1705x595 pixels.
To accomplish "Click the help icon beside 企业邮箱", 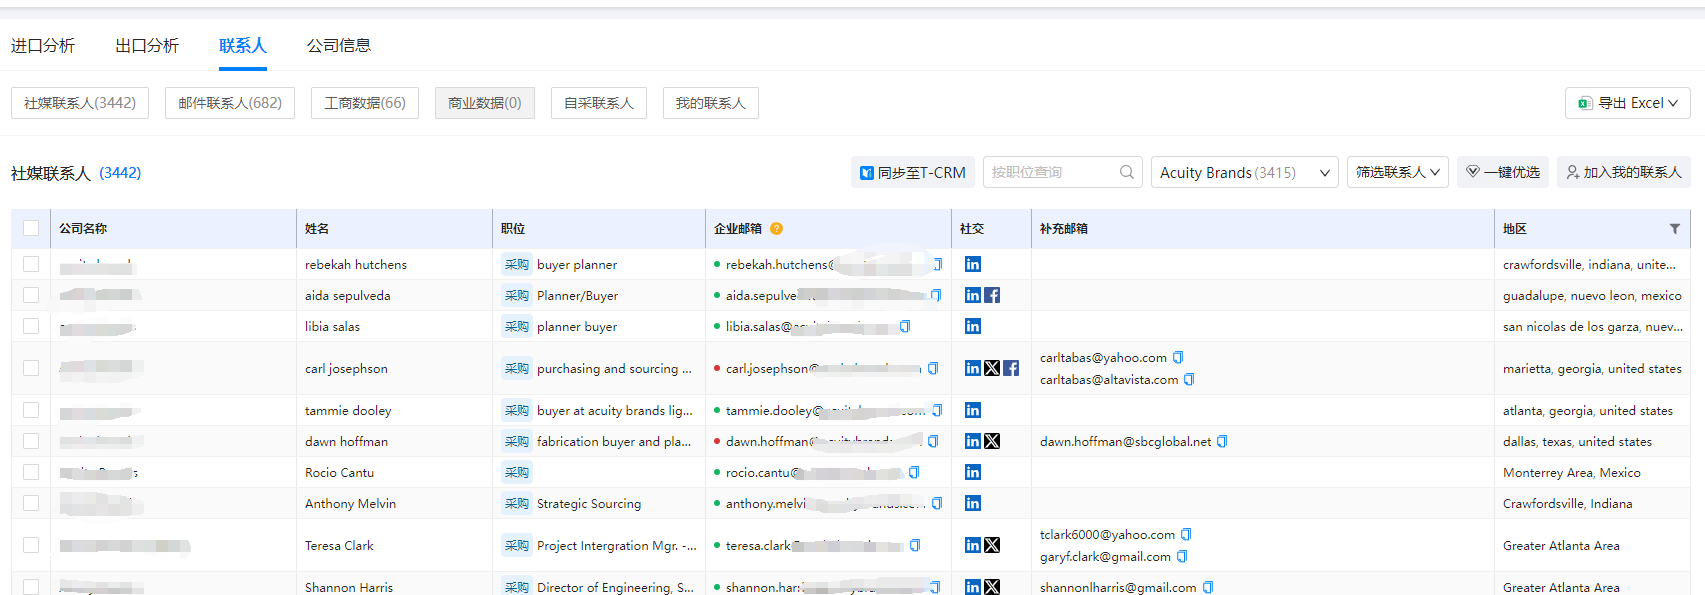I will tap(776, 229).
